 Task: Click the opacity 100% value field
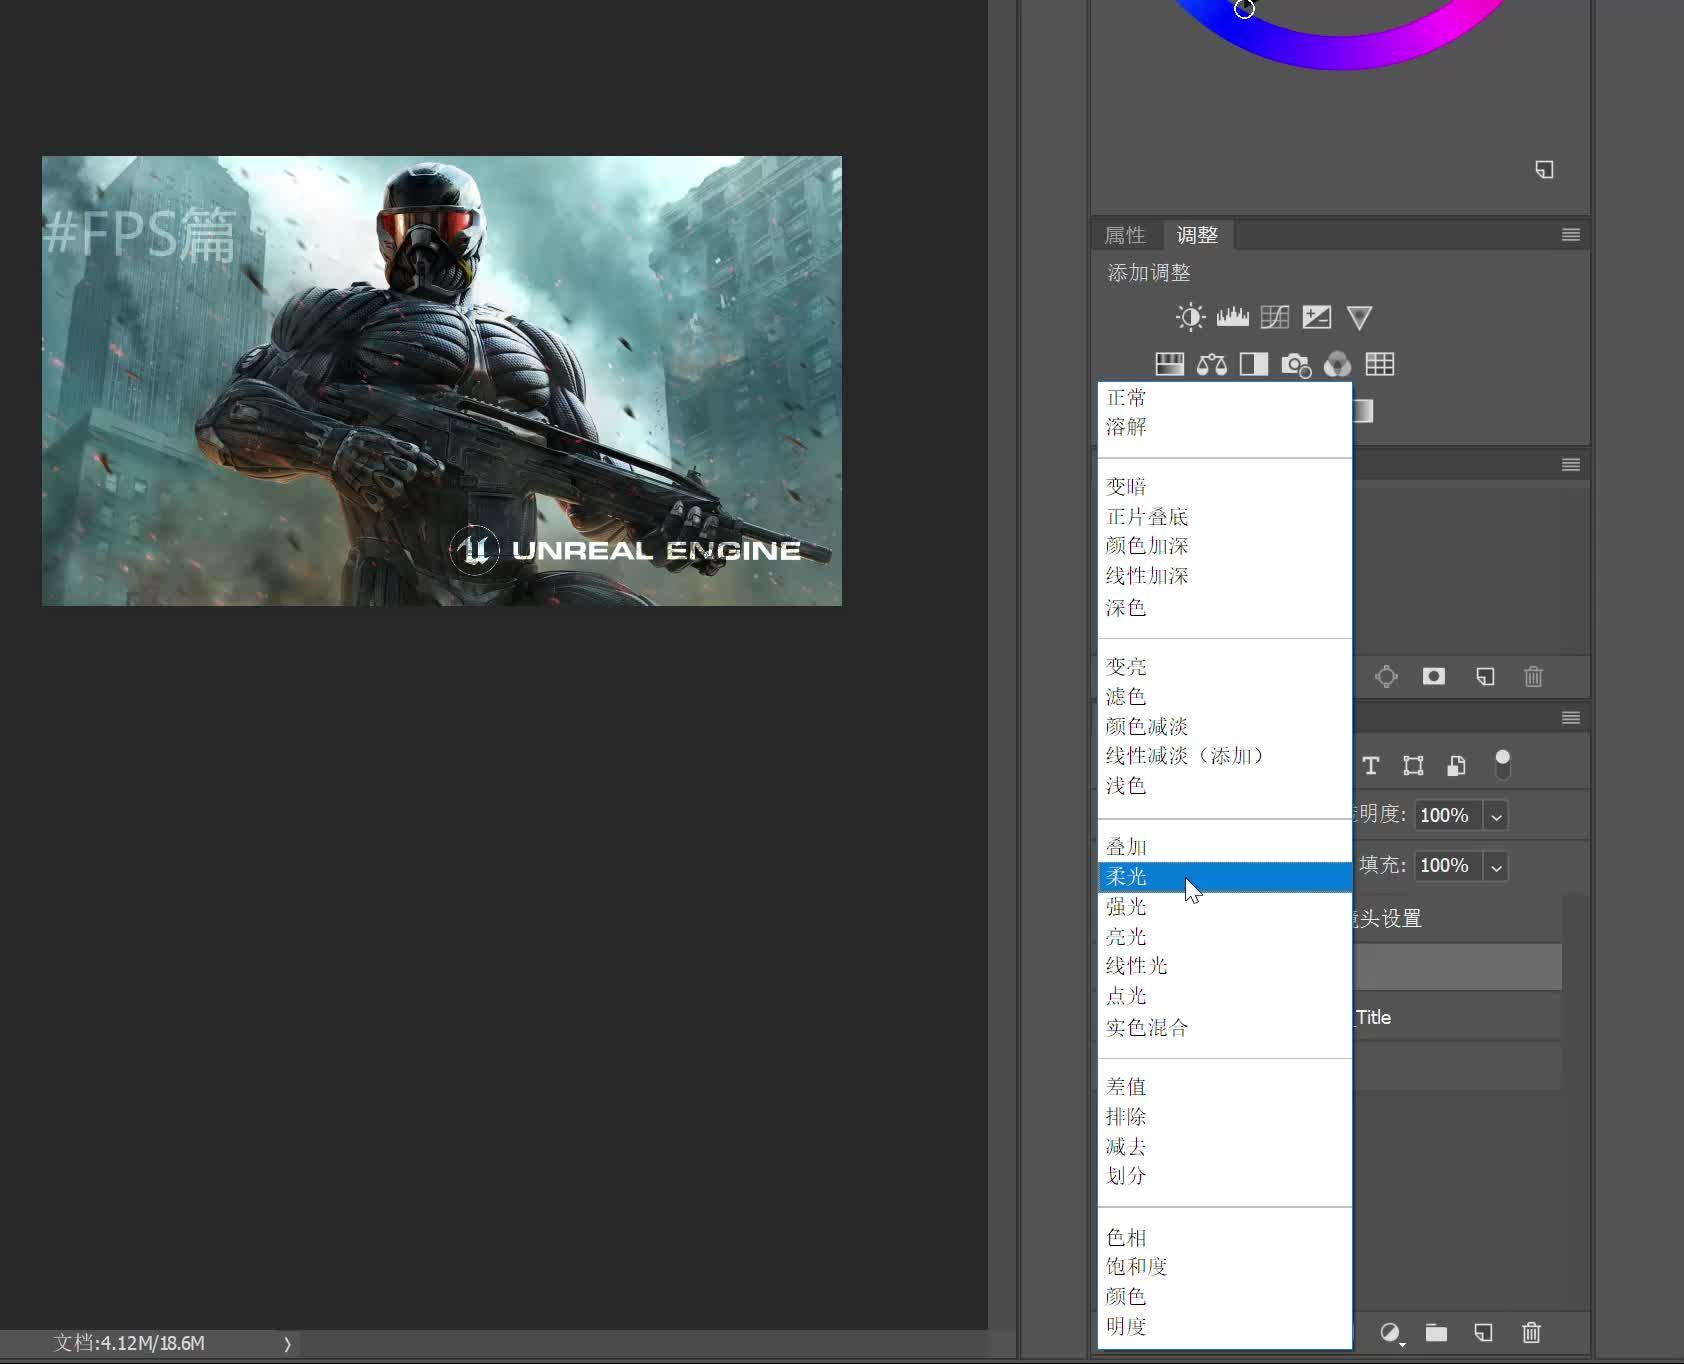[x=1448, y=816]
